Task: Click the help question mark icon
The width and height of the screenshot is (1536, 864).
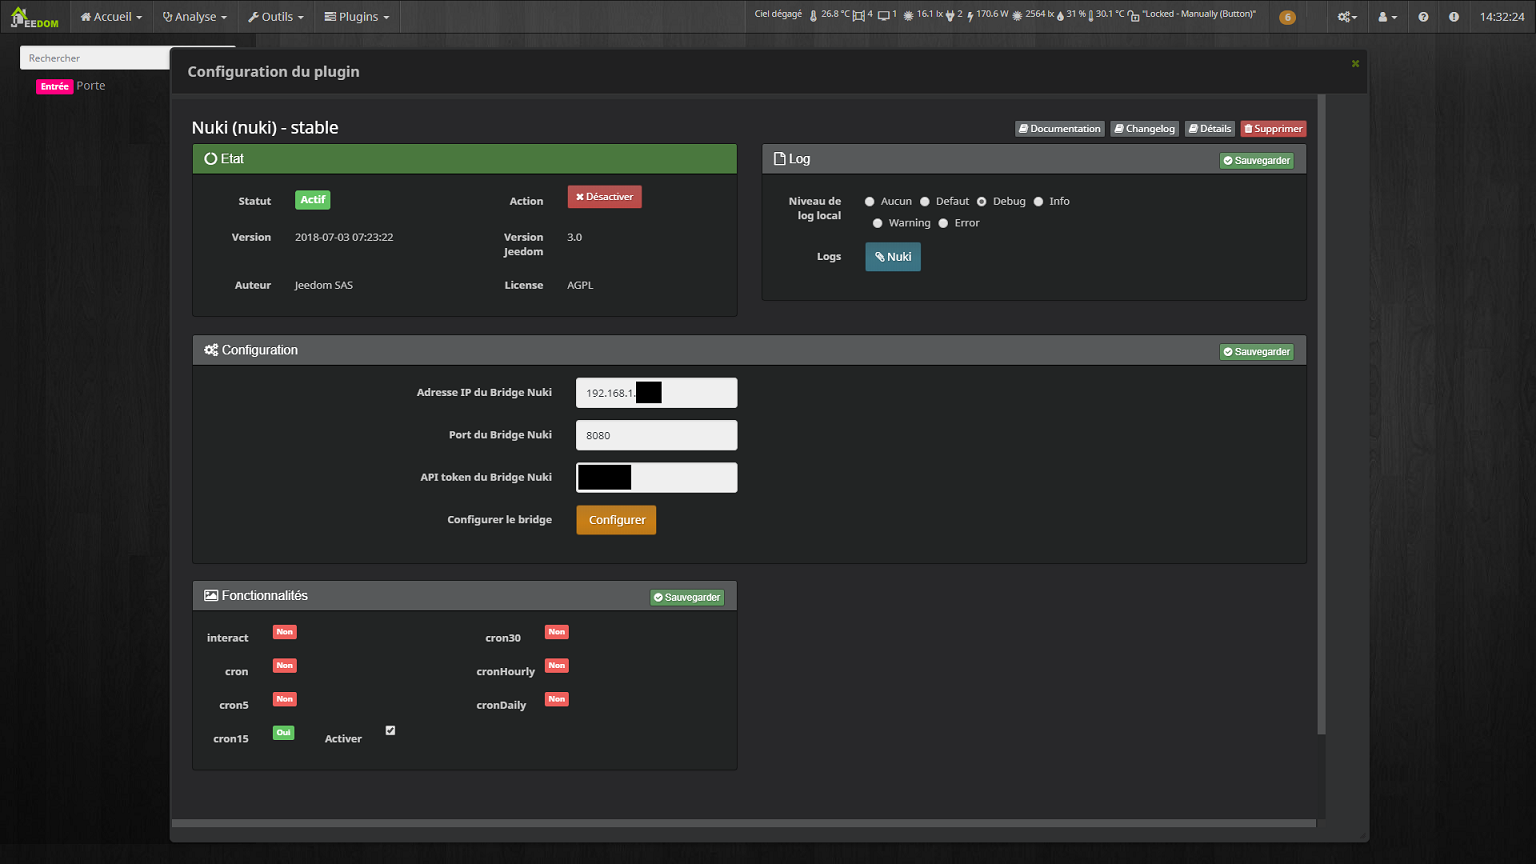Action: (1423, 17)
